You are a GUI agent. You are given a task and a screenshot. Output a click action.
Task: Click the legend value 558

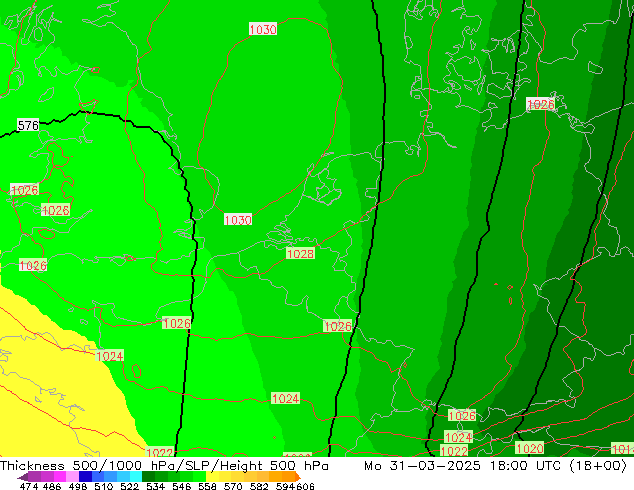click(207, 486)
